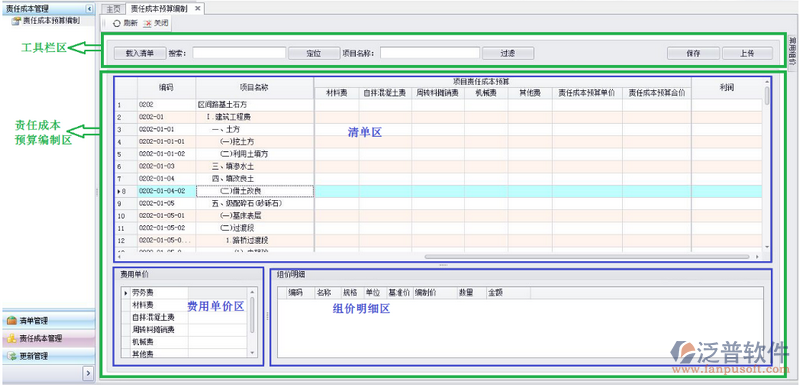Viewport: 800px width, 385px height.
Task: Click the 刷新 refresh icon
Action: [117, 23]
